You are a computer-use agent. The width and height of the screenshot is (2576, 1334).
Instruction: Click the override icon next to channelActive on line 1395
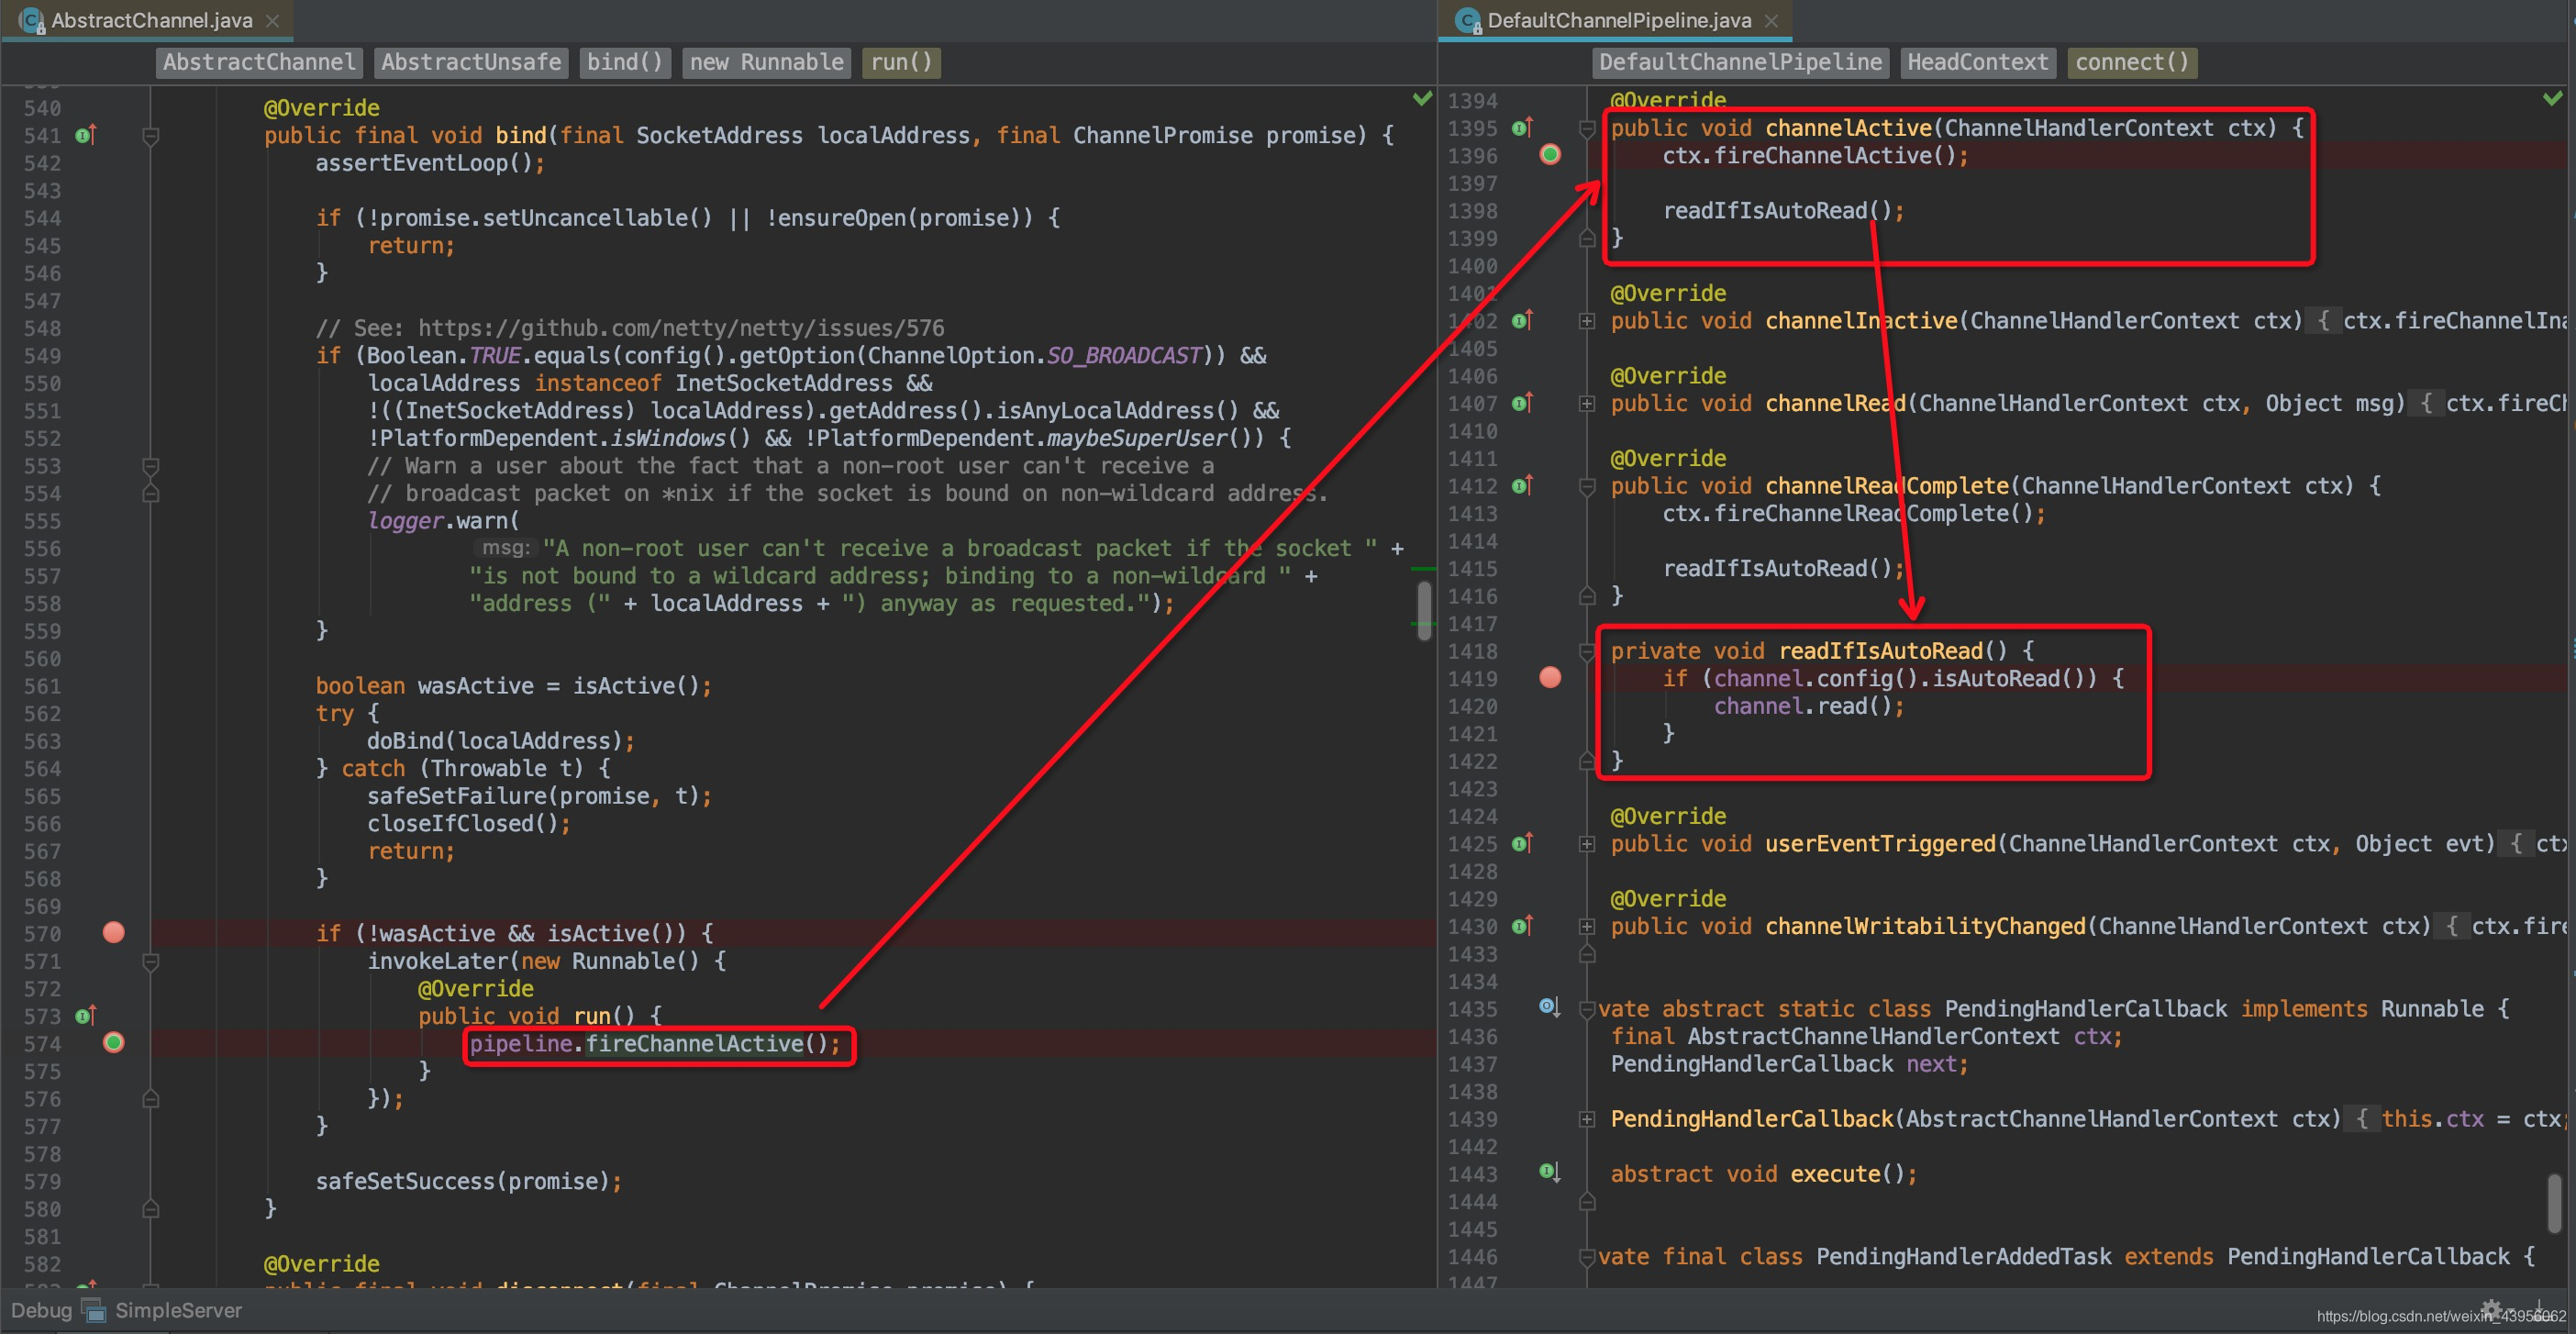tap(1523, 128)
